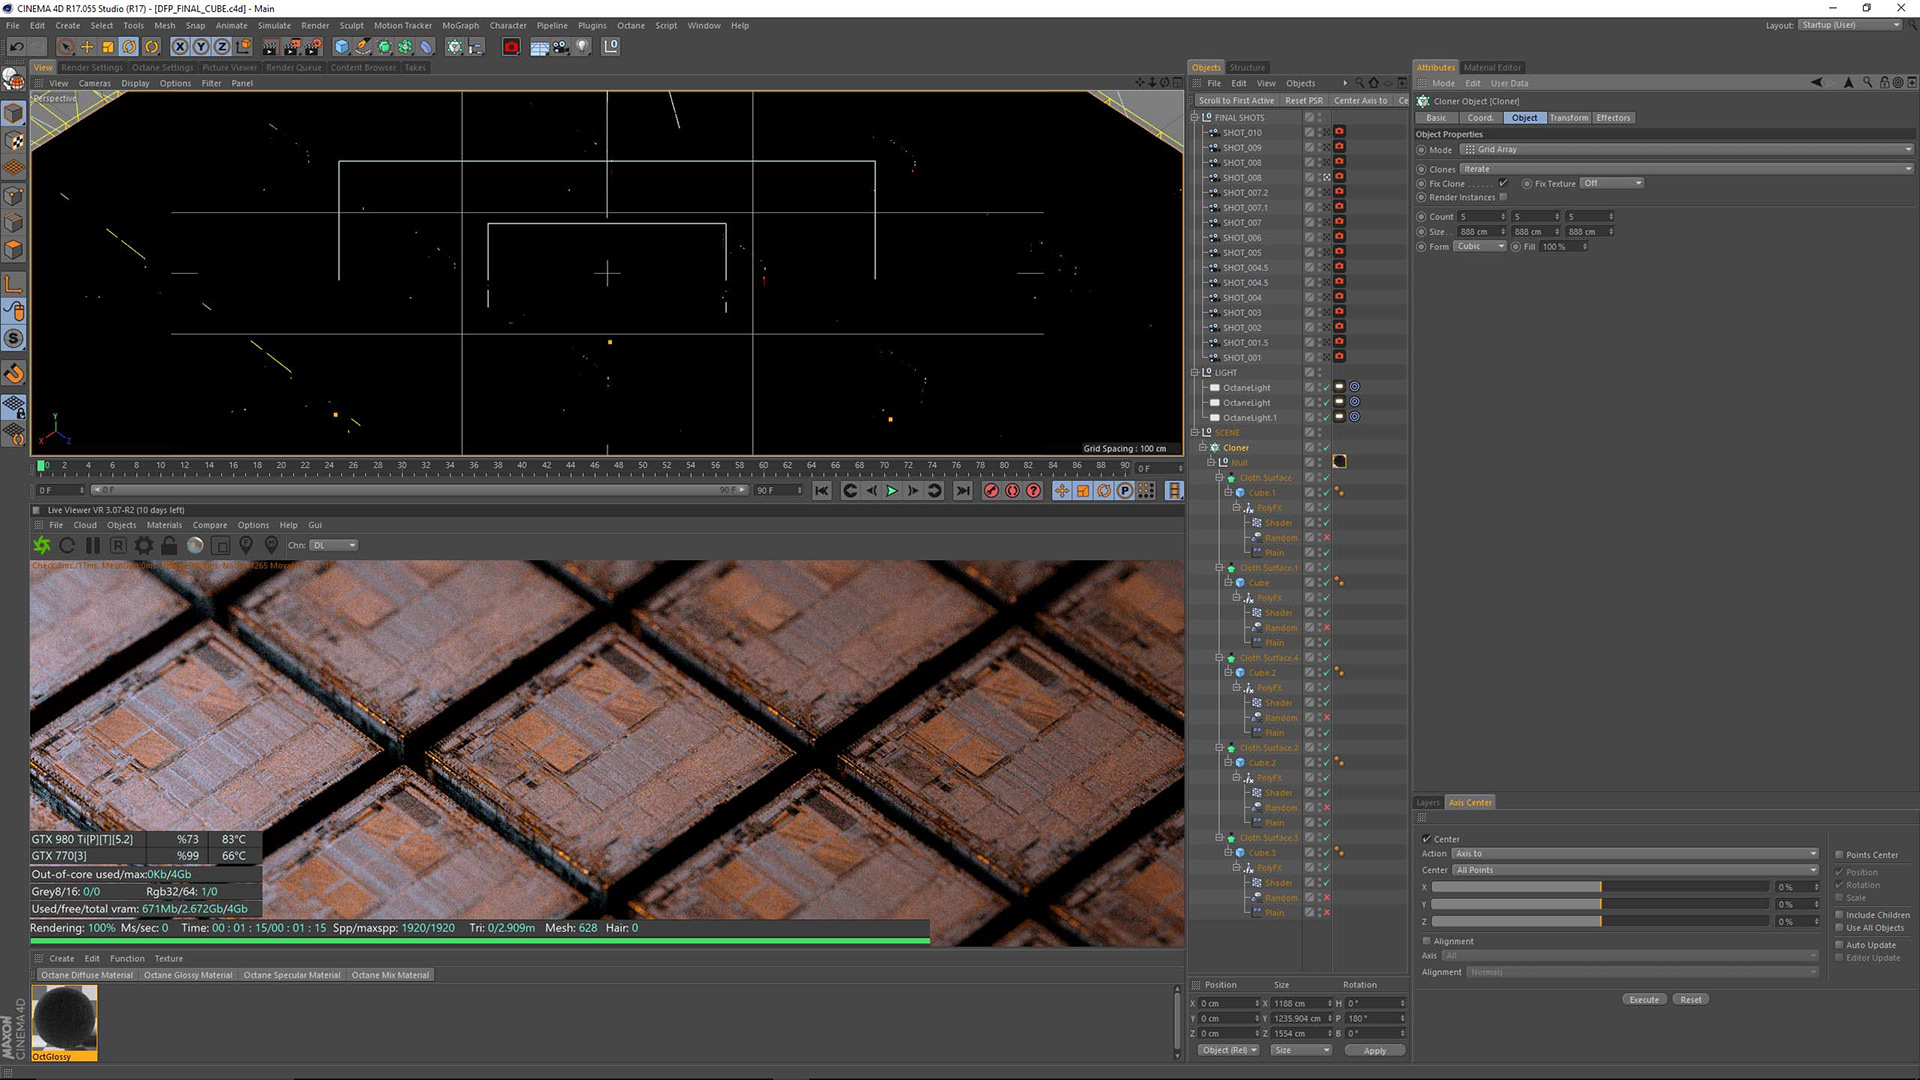Image resolution: width=1920 pixels, height=1080 pixels.
Task: Click Octane logo to send scene
Action: [42, 545]
